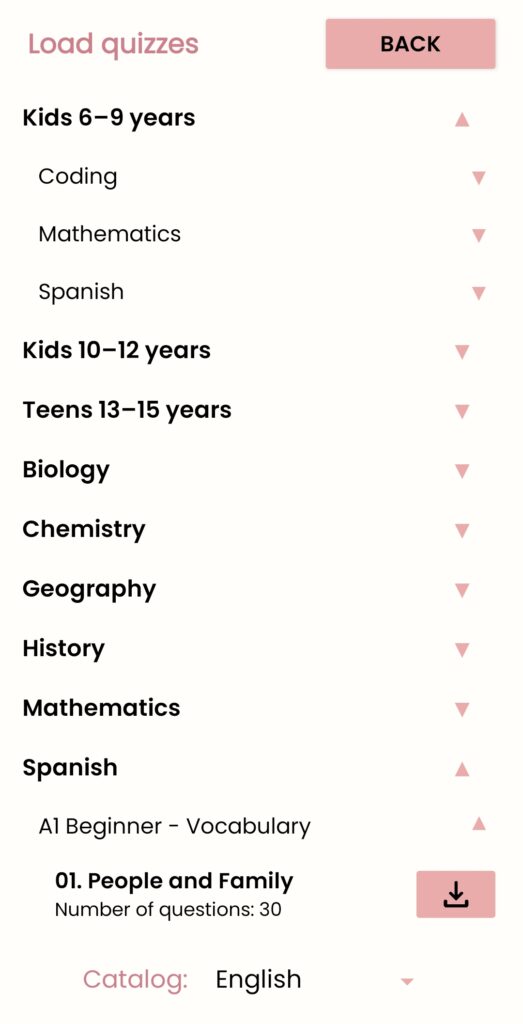Expand Coding subcategory arrow
Image resolution: width=523 pixels, height=1024 pixels.
pos(479,178)
